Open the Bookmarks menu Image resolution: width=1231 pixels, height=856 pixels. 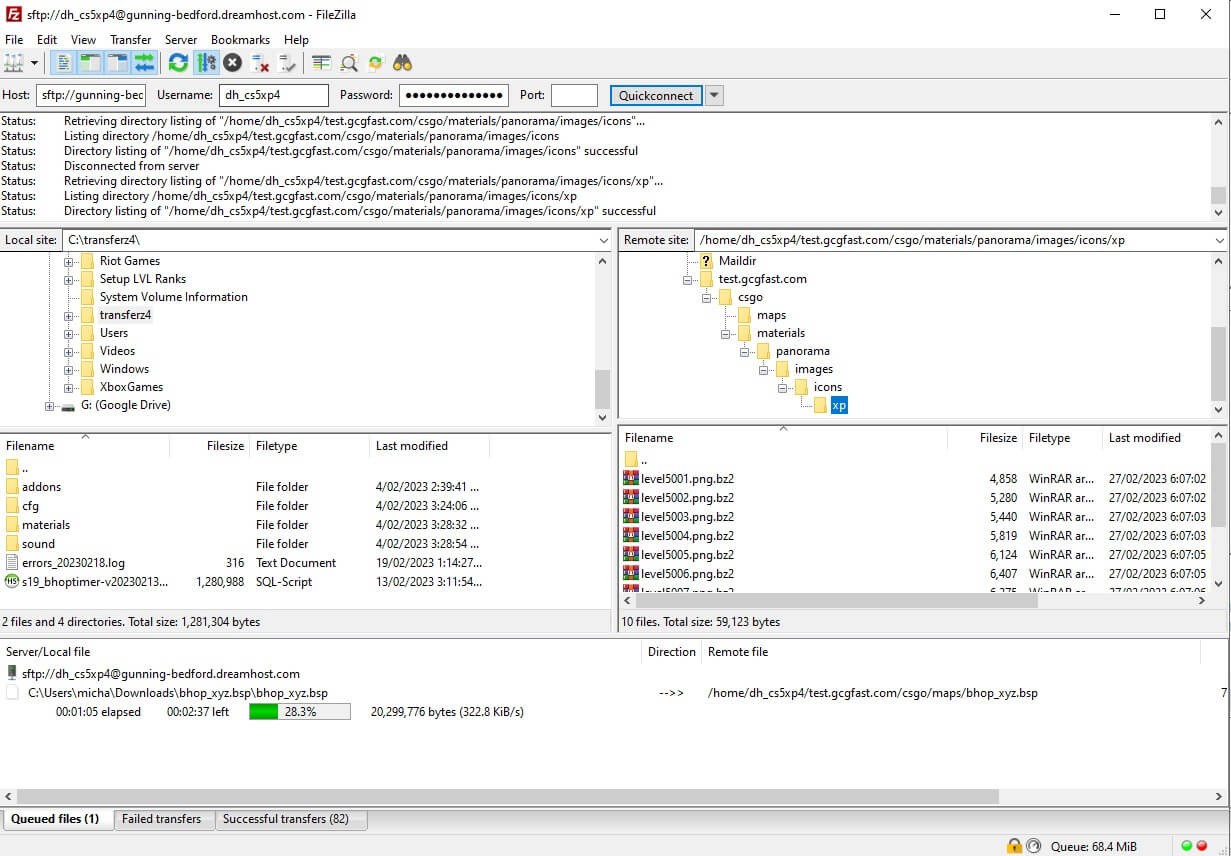pyautogui.click(x=240, y=40)
